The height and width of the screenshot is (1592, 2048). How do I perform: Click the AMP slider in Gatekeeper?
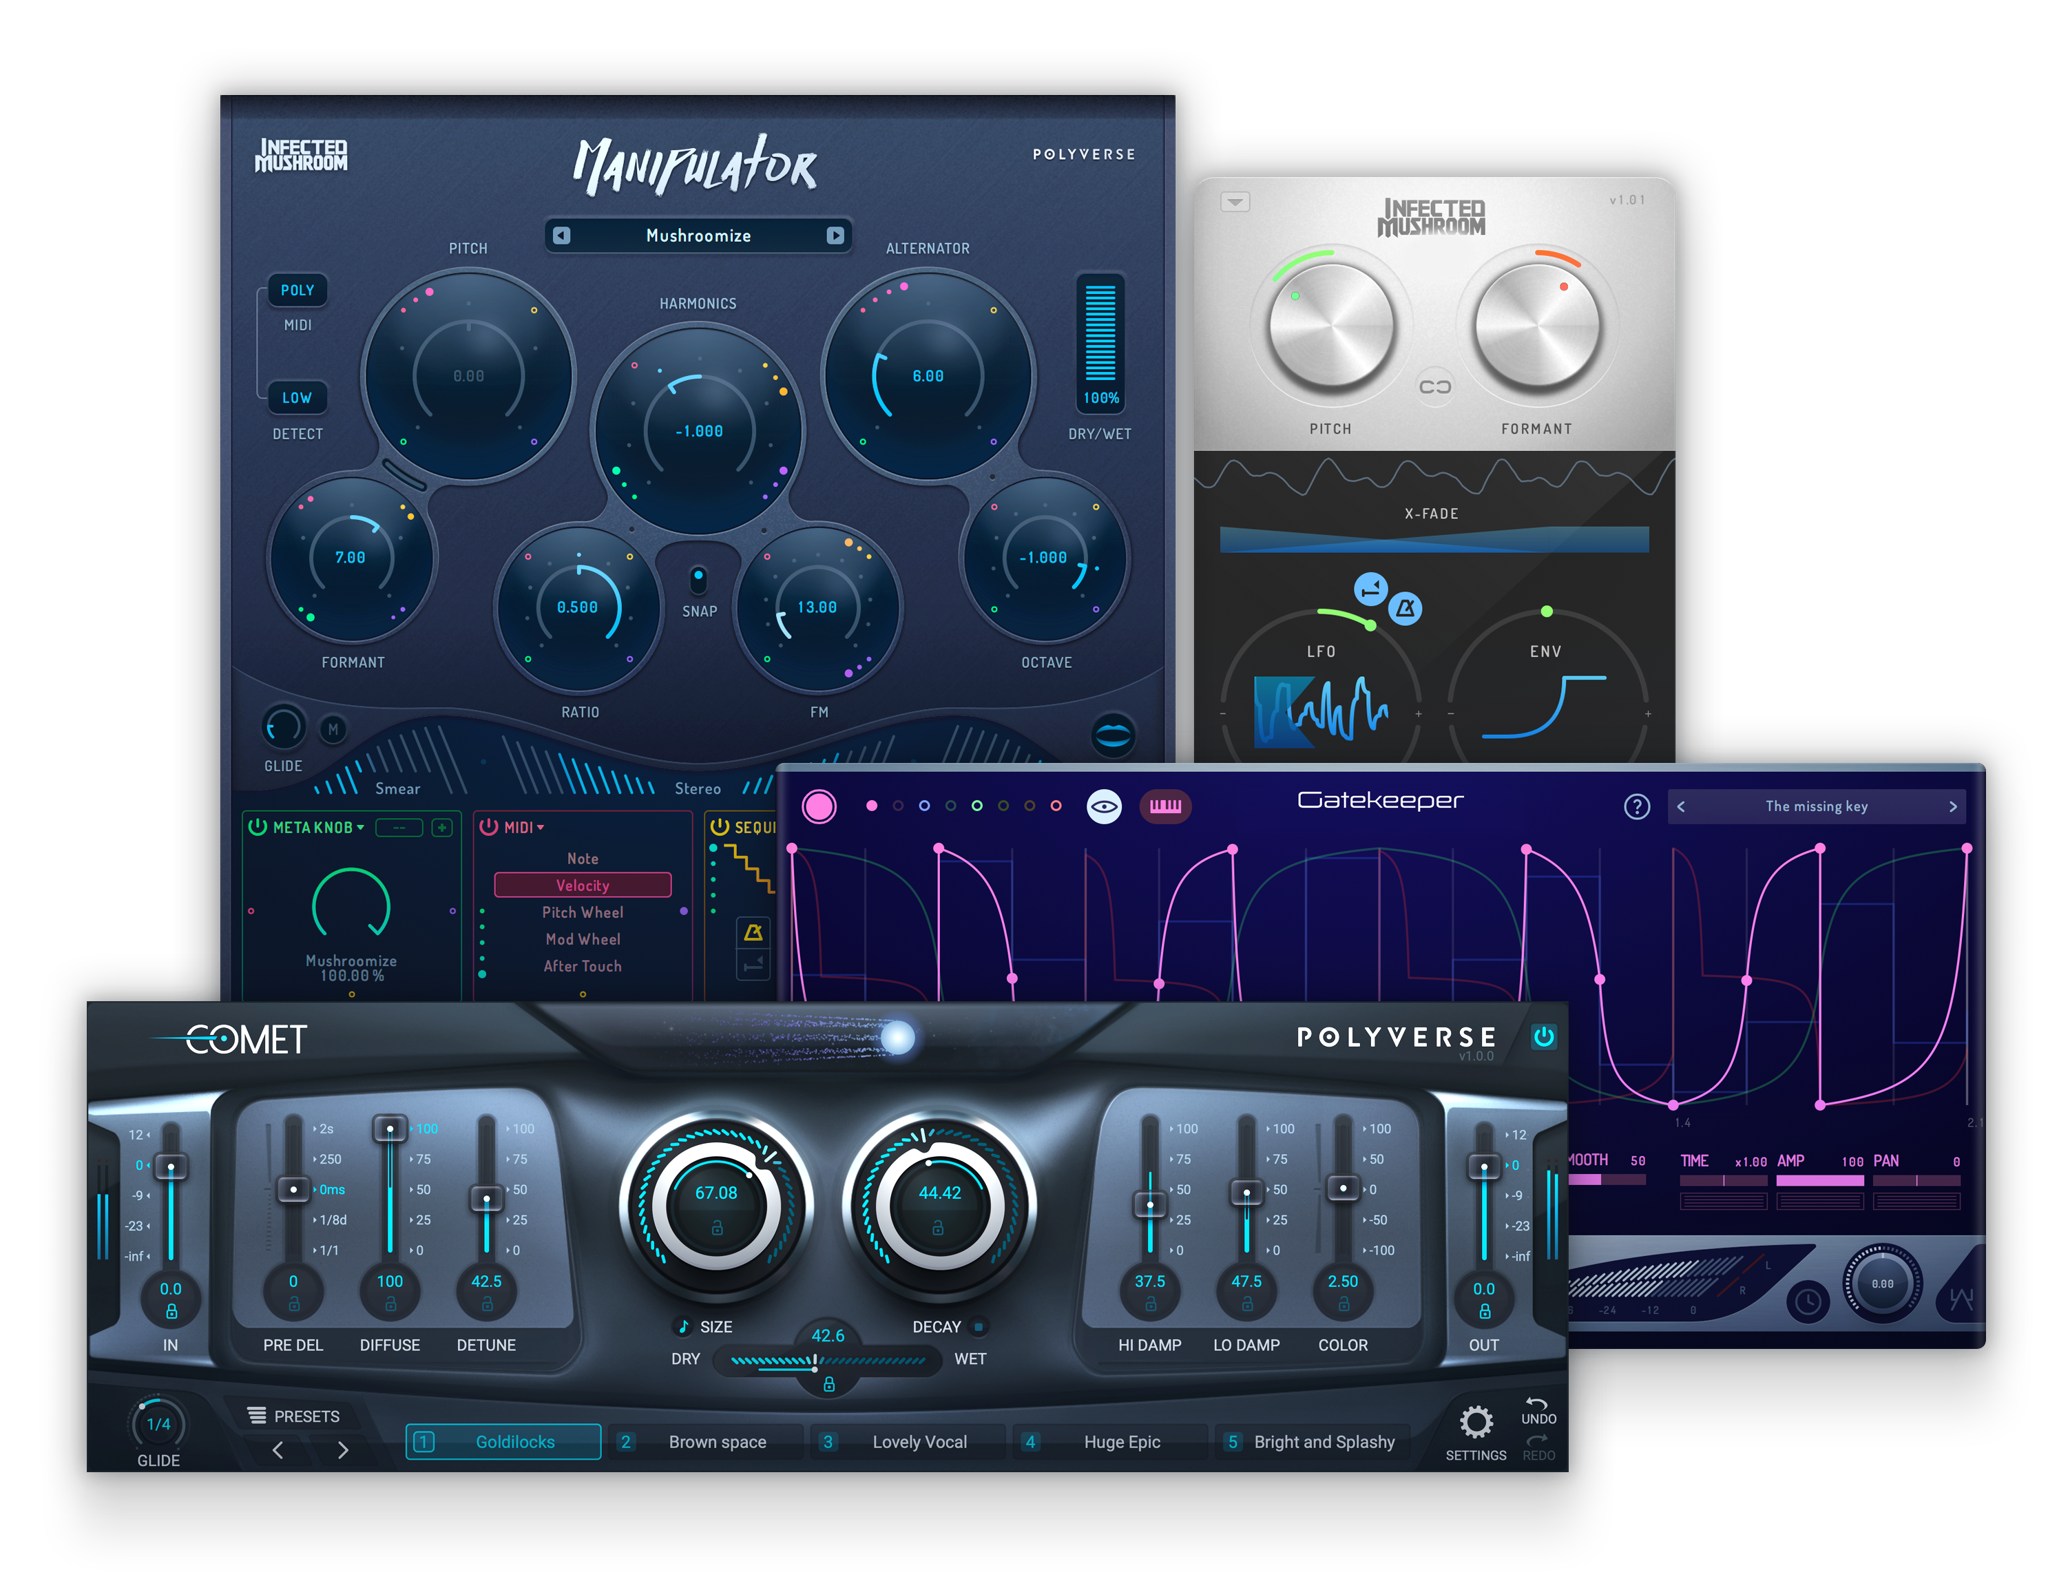point(1819,1181)
